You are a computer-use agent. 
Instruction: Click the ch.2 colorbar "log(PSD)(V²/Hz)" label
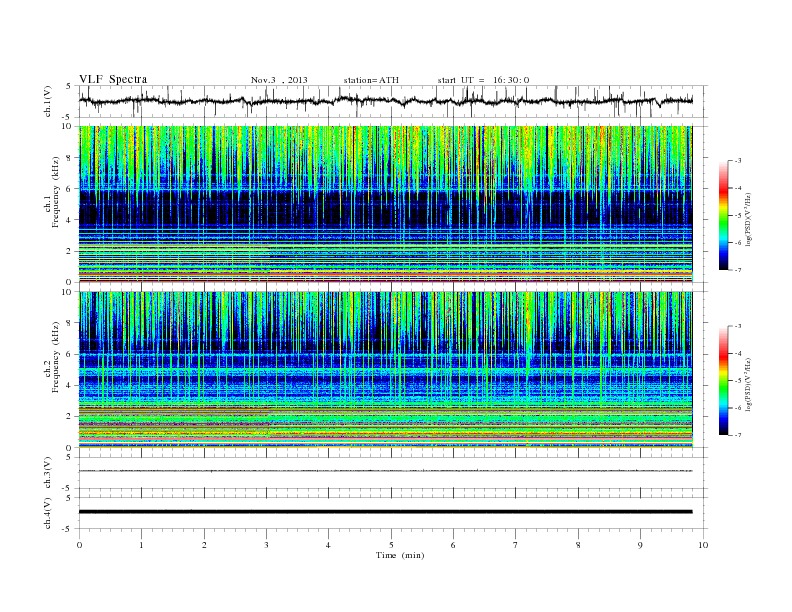tap(750, 383)
